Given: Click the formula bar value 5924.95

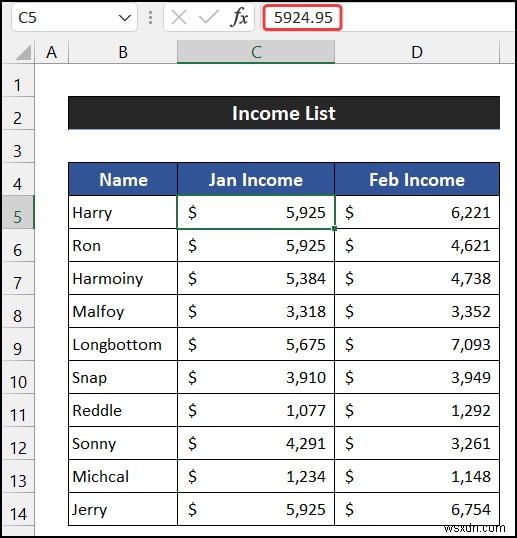Looking at the screenshot, I should point(302,17).
